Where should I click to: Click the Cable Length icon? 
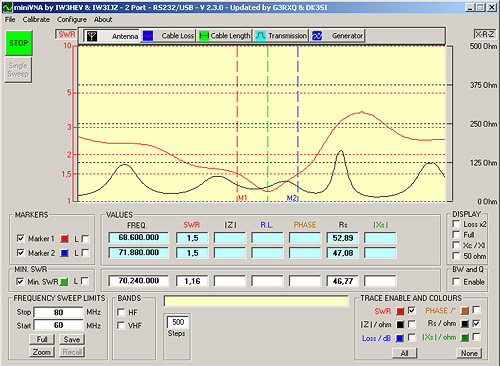point(204,36)
